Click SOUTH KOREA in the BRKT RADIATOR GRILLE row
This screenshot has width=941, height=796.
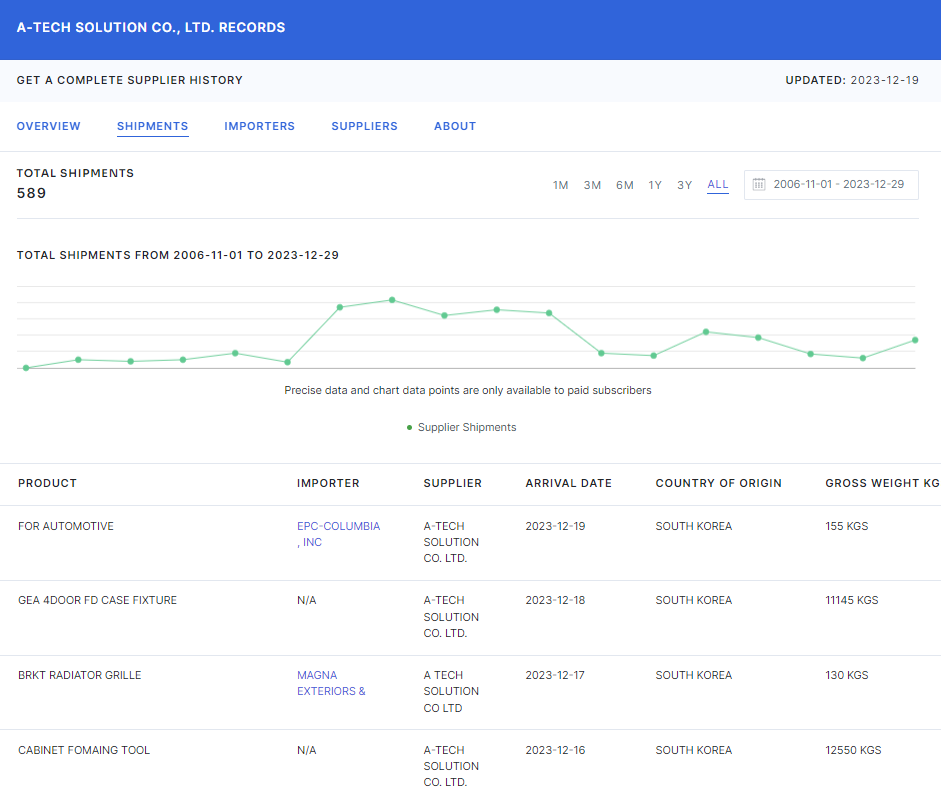pyautogui.click(x=694, y=675)
